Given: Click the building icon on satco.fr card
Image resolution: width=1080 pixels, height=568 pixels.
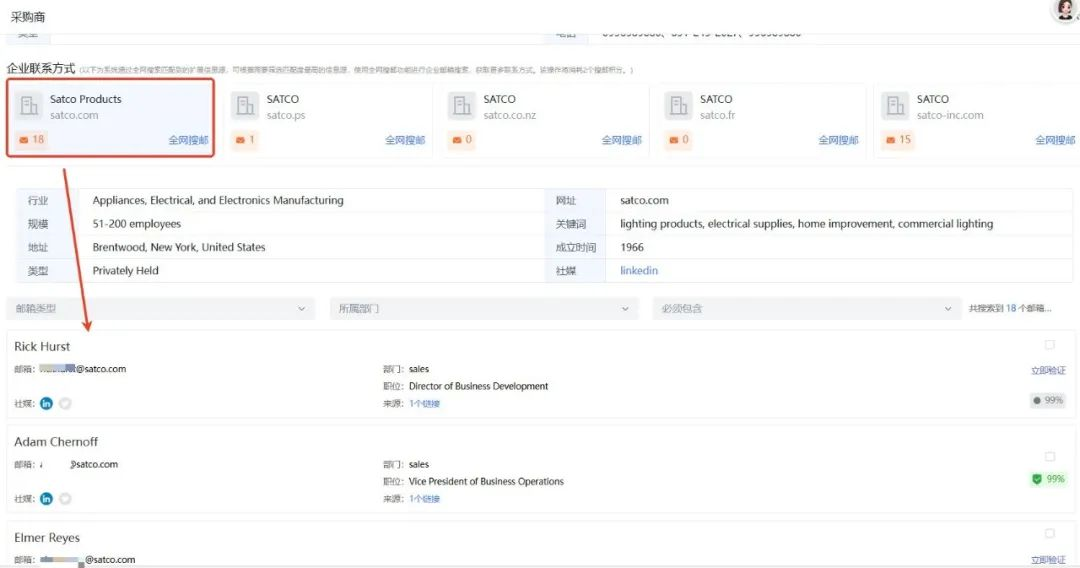Looking at the screenshot, I should [678, 106].
